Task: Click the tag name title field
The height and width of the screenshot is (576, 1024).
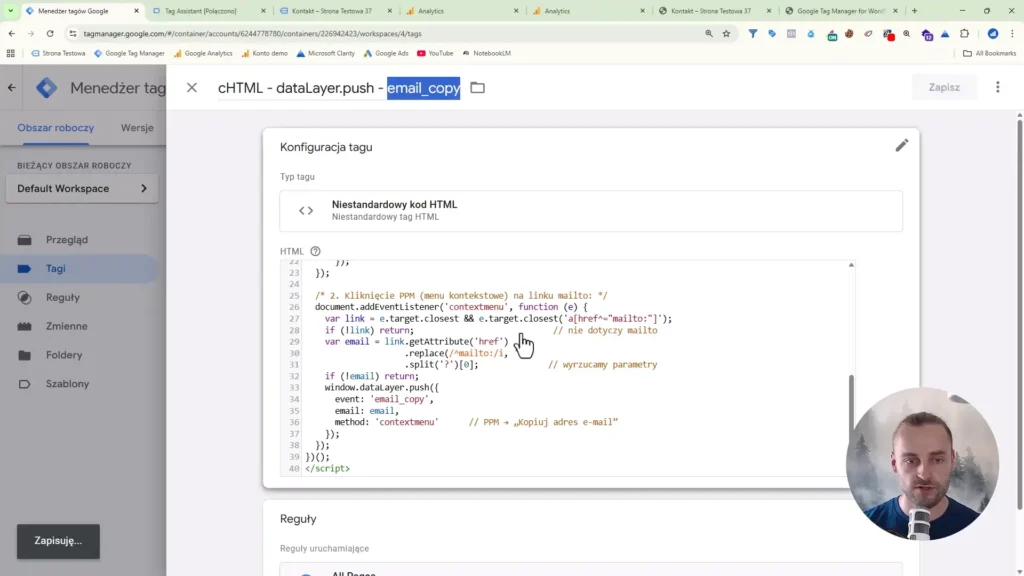Action: 339,88
